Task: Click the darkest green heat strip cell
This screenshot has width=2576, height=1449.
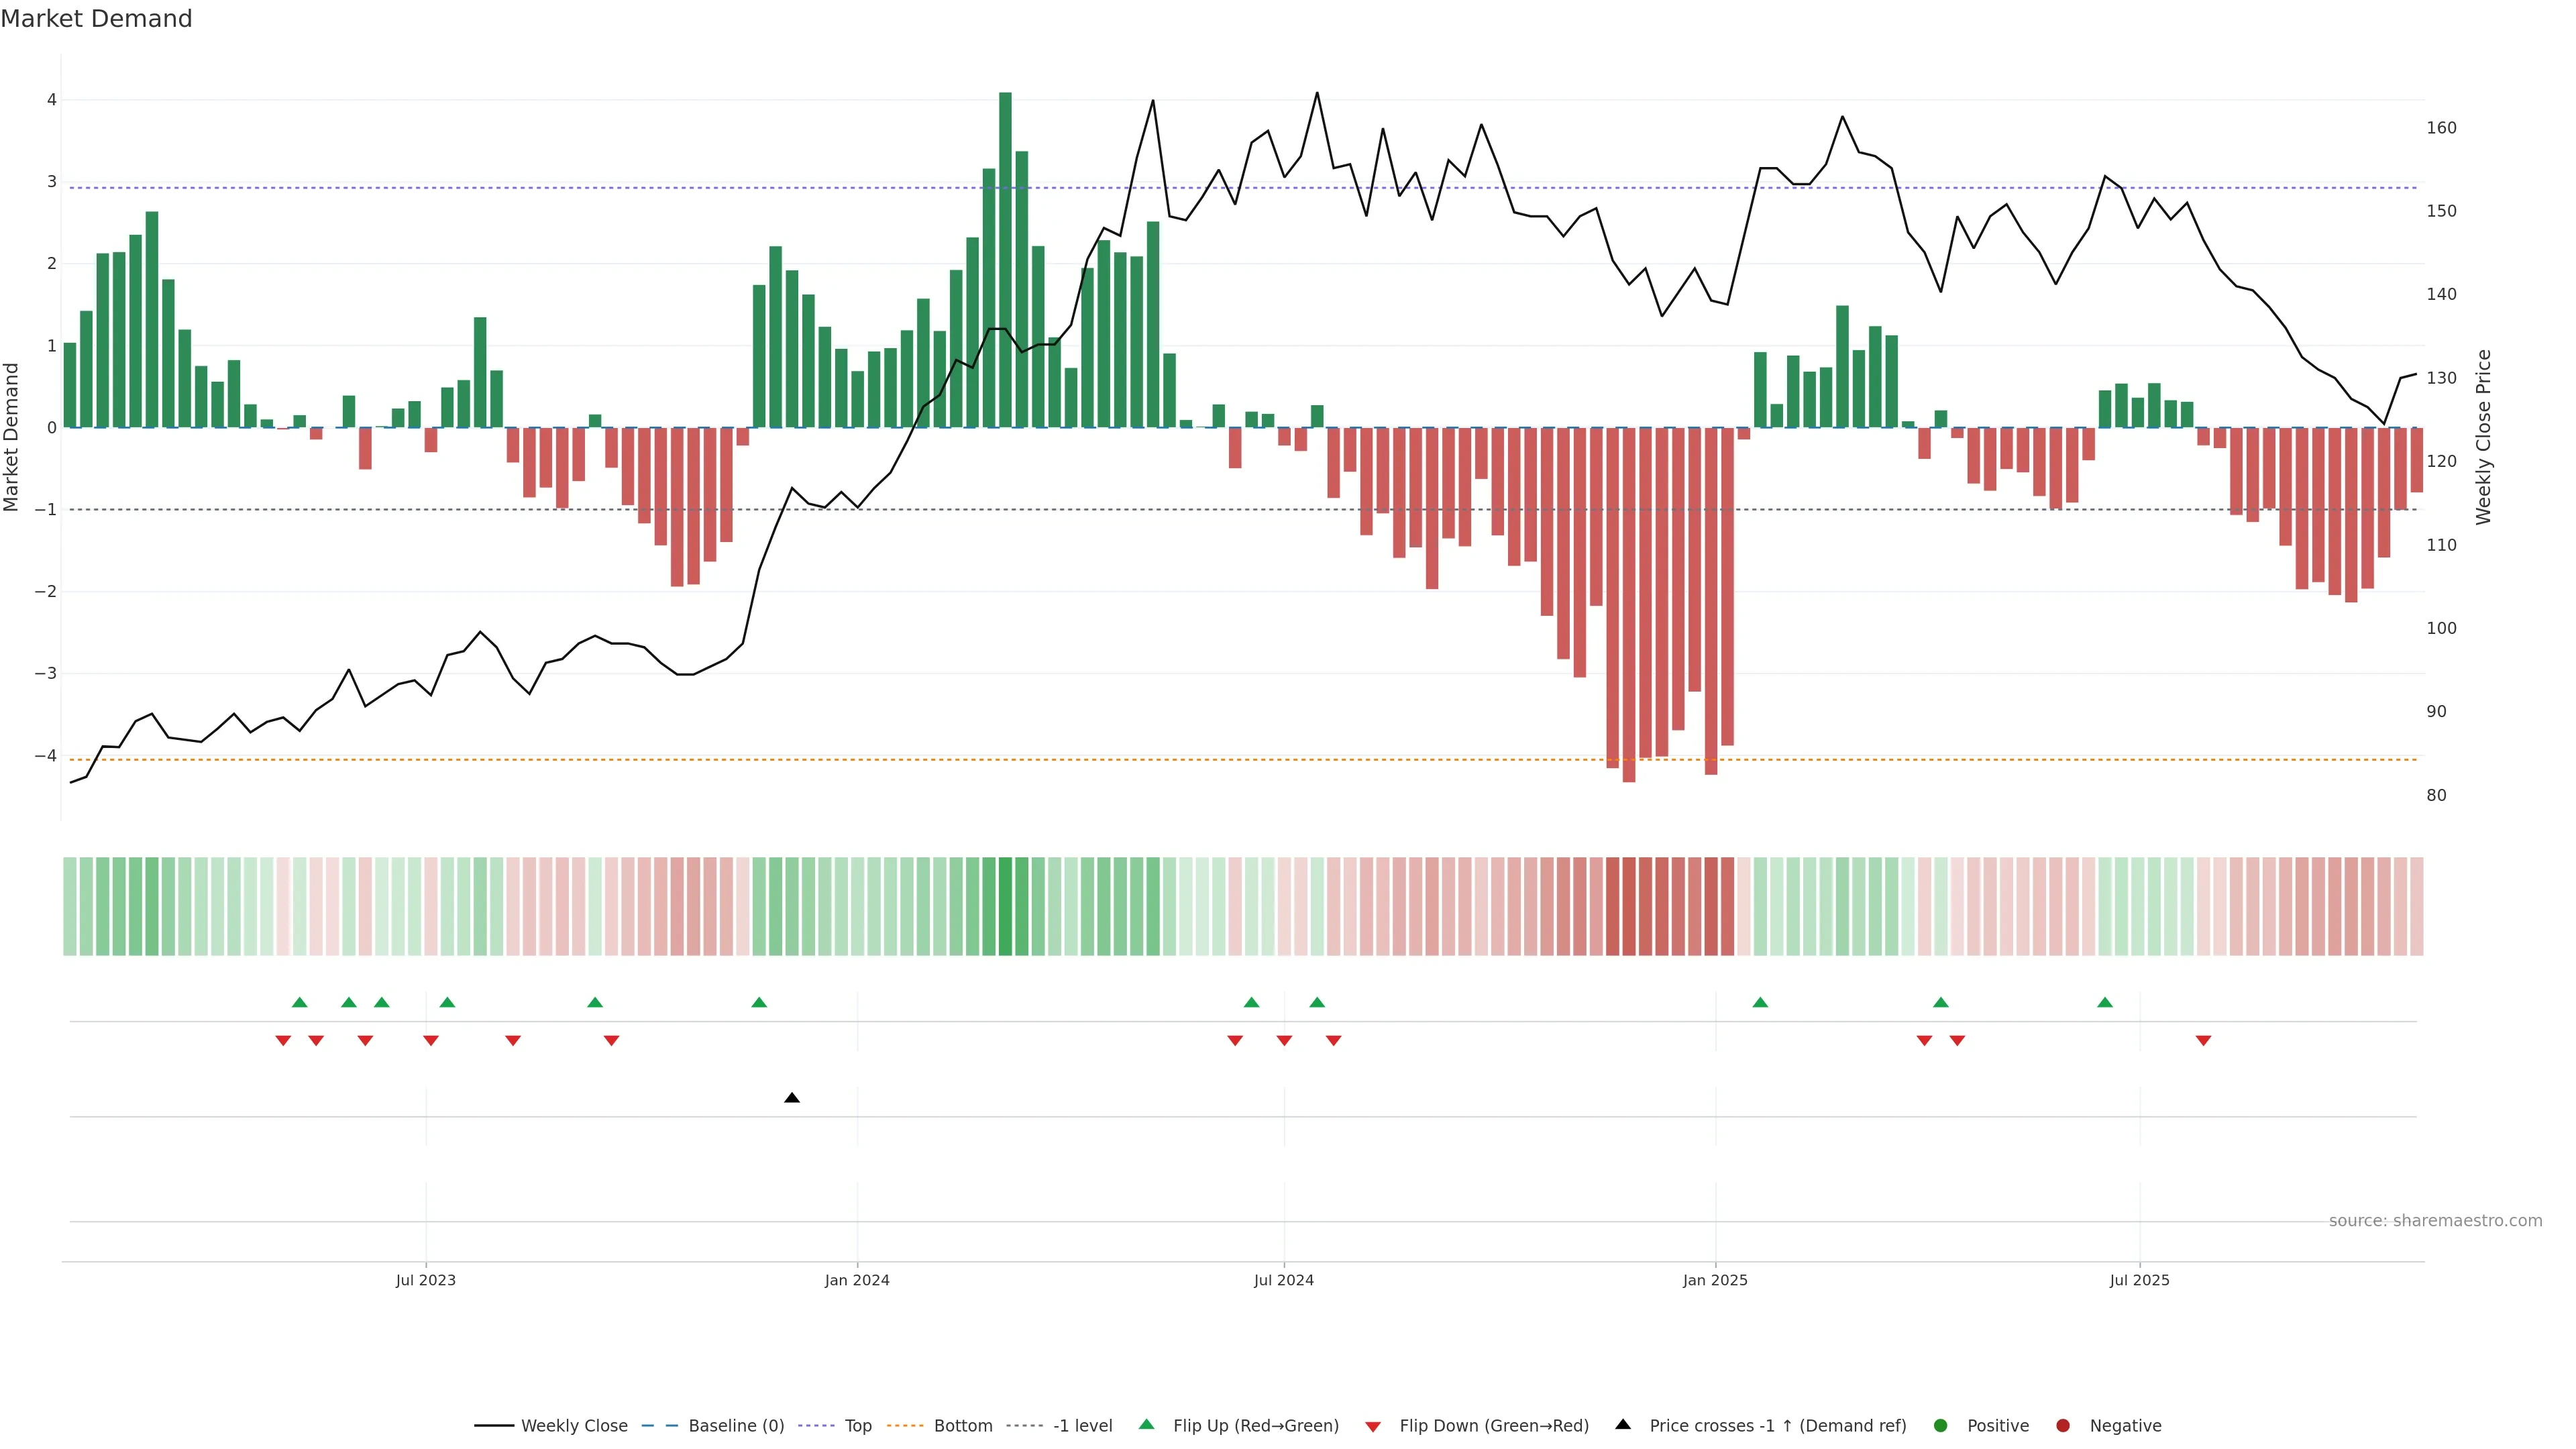Action: pyautogui.click(x=1005, y=906)
